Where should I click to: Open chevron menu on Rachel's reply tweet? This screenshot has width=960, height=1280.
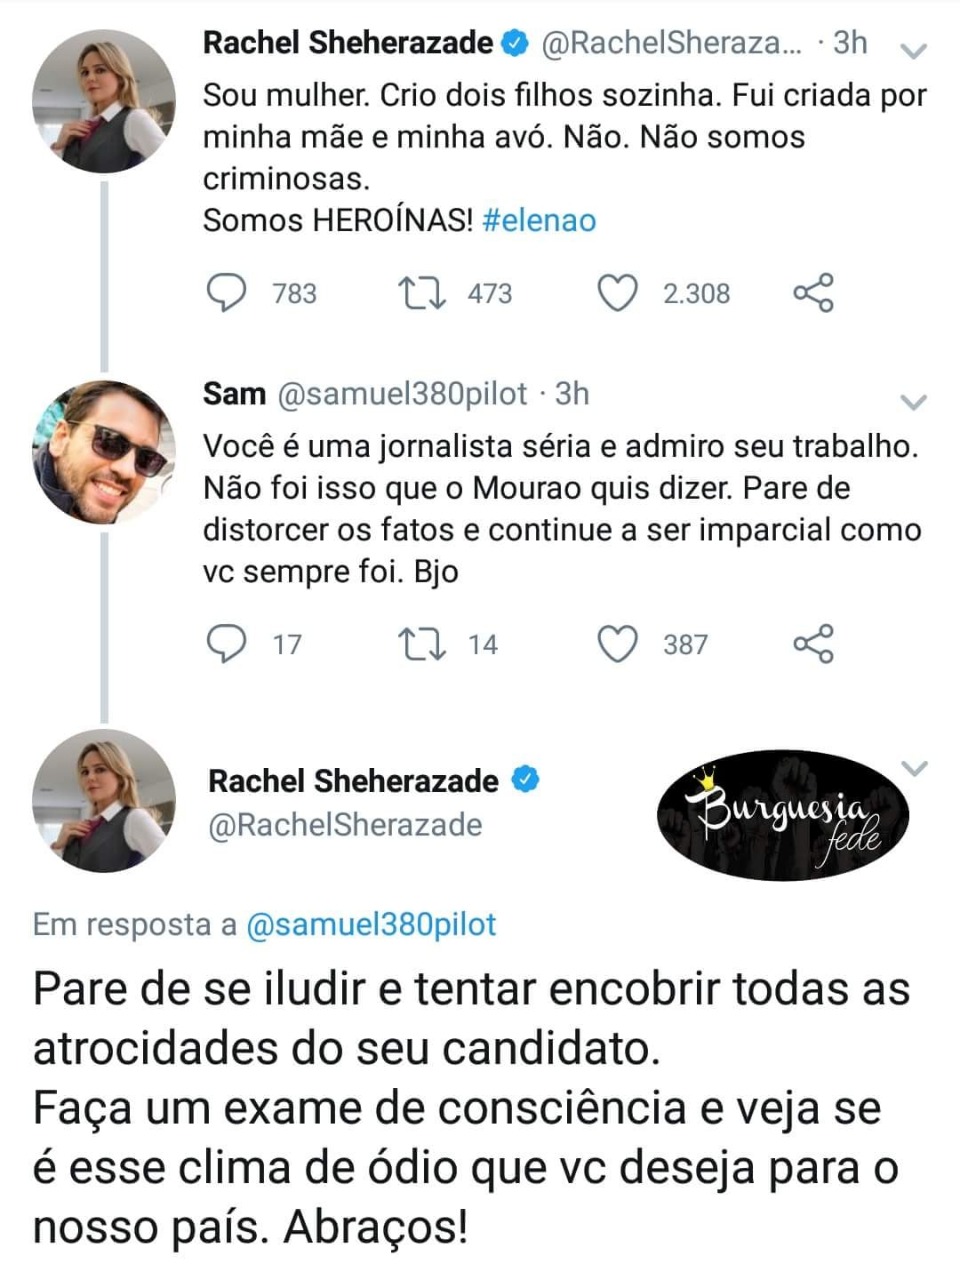914,768
